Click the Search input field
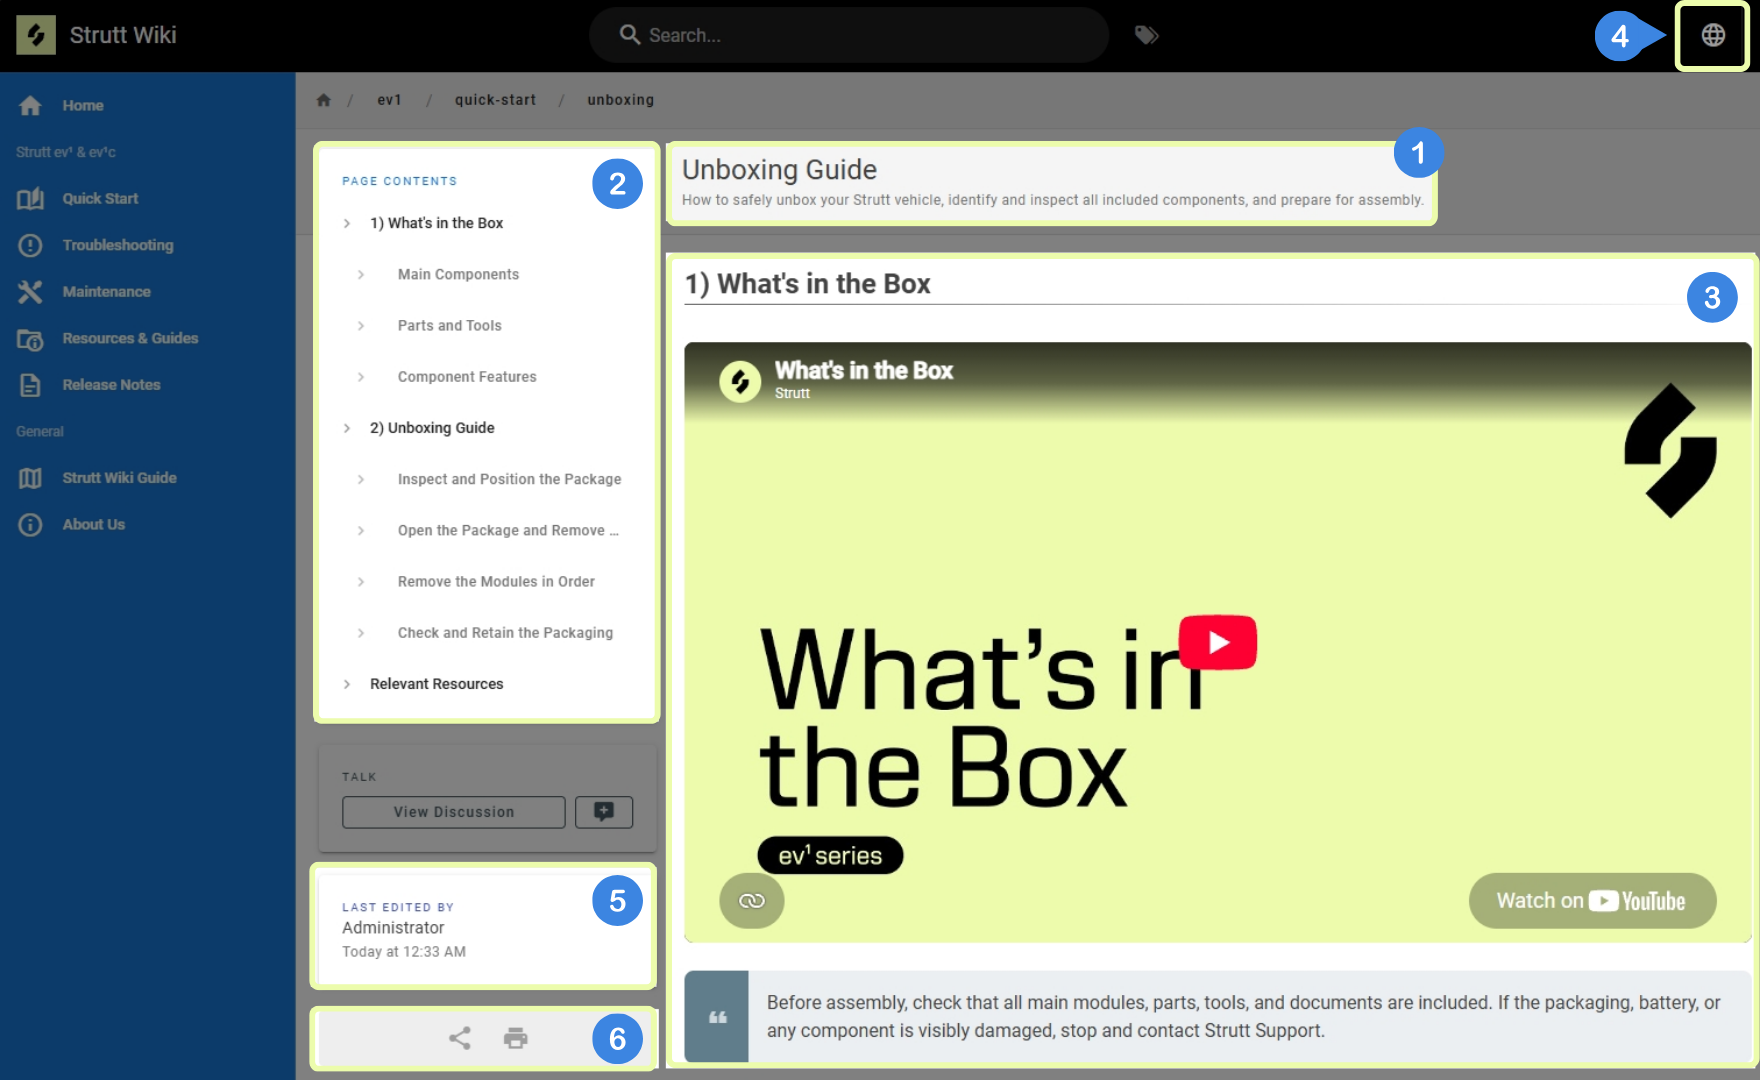 click(x=849, y=35)
